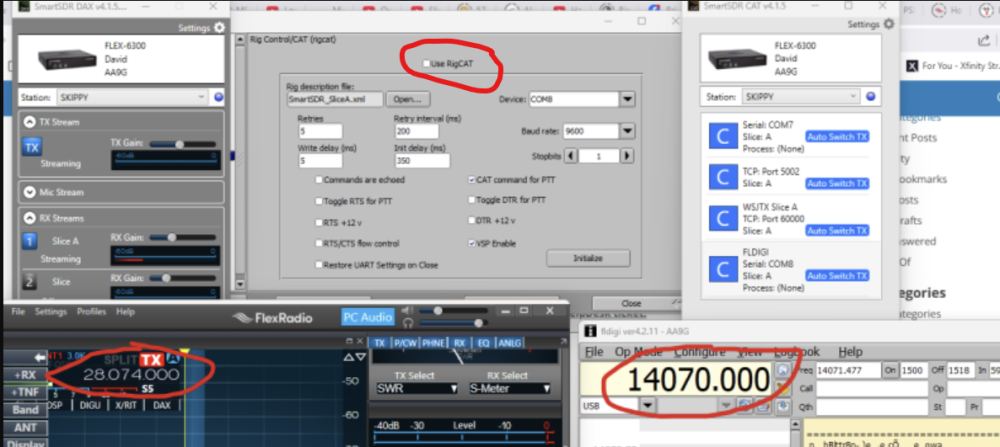
Task: Toggle the DTR +12 v checkbox
Action: pyautogui.click(x=472, y=221)
